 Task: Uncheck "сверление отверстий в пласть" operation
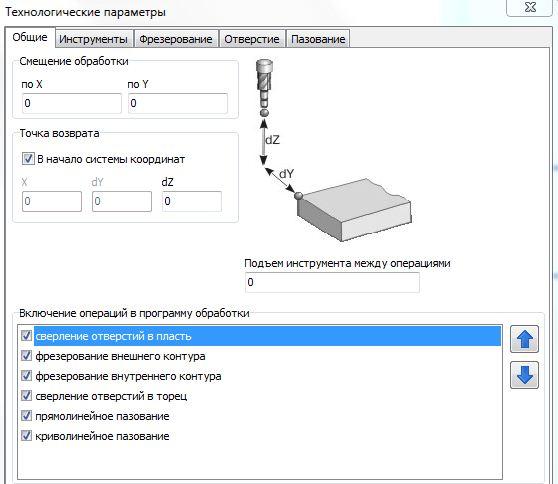point(26,336)
